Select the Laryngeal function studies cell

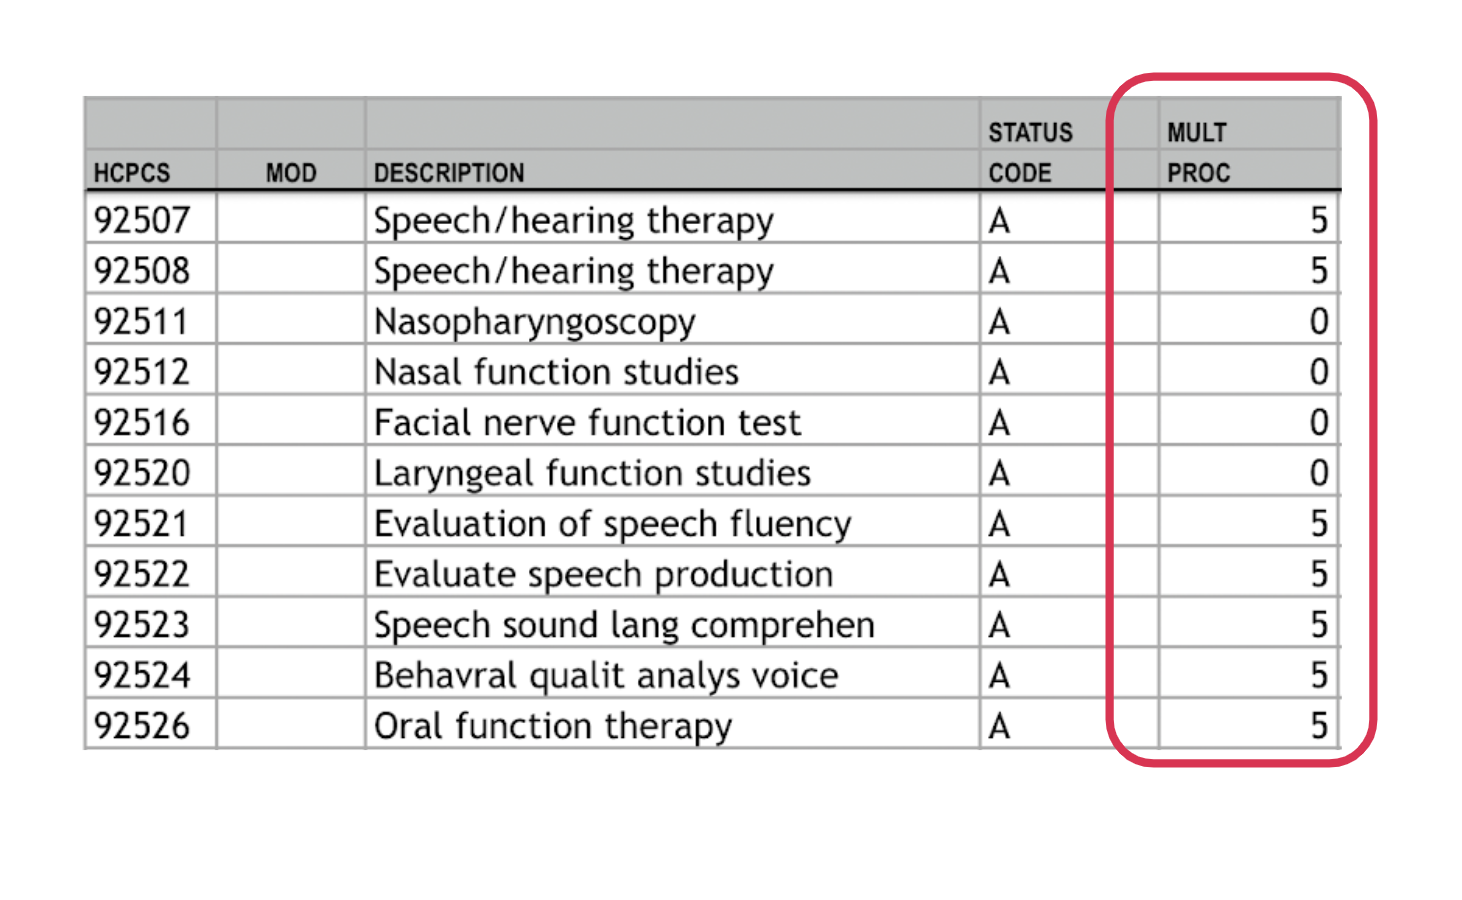point(672,472)
